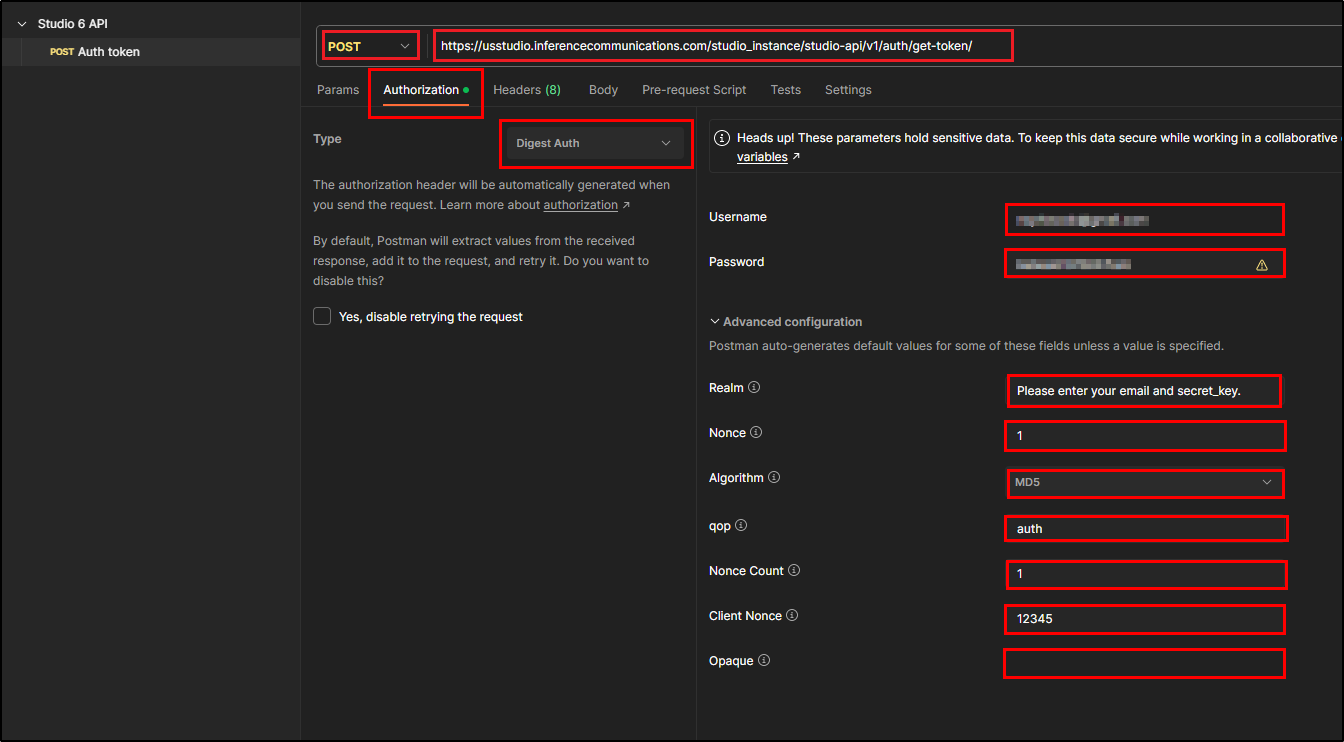The width and height of the screenshot is (1344, 742).
Task: Click the Nonce Count input field
Action: 1145,574
